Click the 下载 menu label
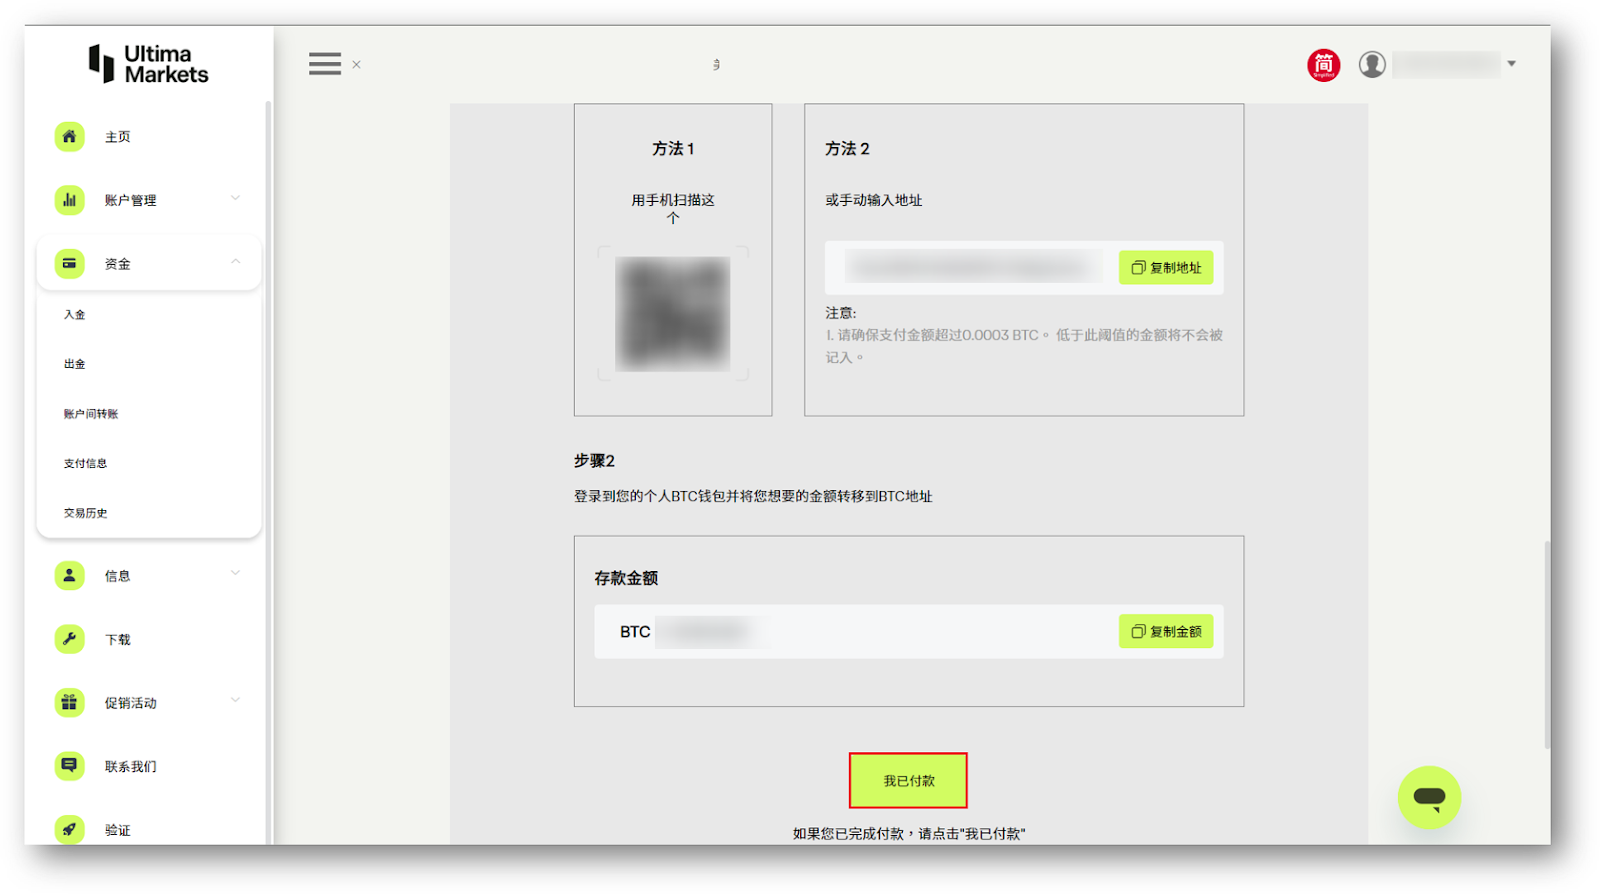The image size is (1600, 894). [118, 640]
